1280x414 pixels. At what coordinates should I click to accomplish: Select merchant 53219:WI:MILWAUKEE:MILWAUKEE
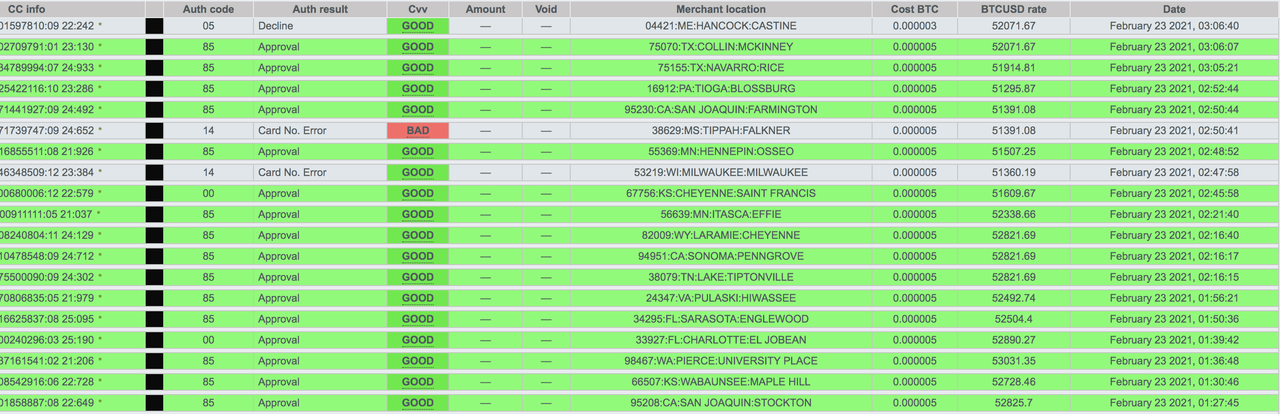[x=720, y=173]
